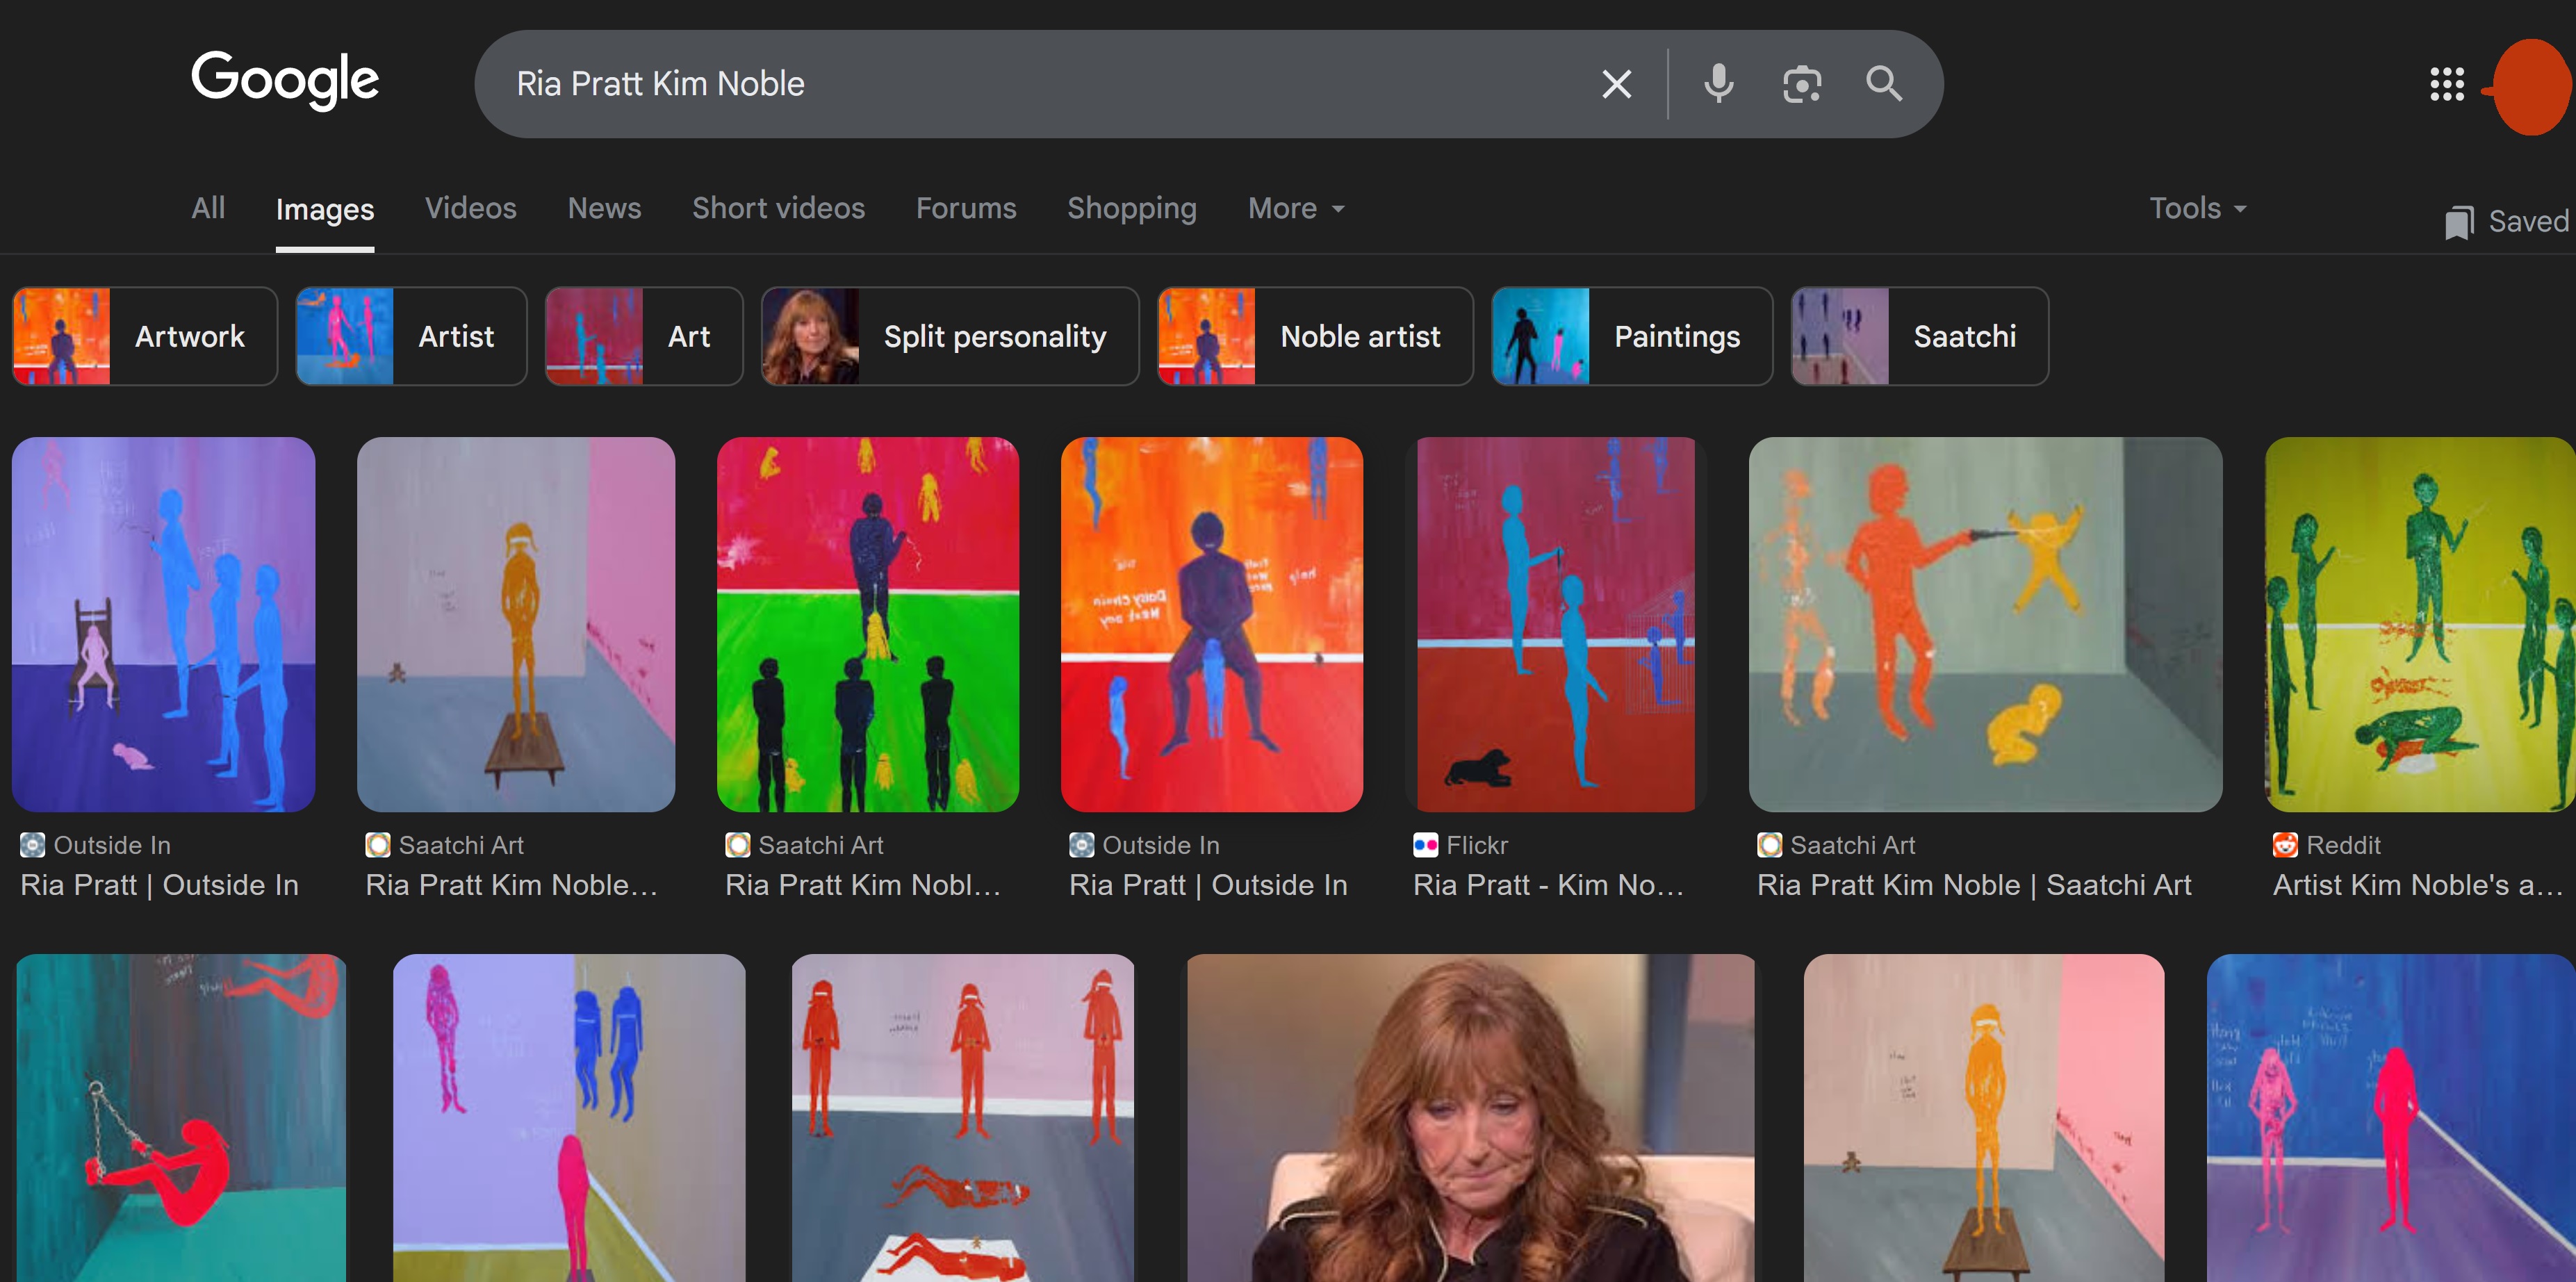Filter results by the Artwork chip

point(145,336)
